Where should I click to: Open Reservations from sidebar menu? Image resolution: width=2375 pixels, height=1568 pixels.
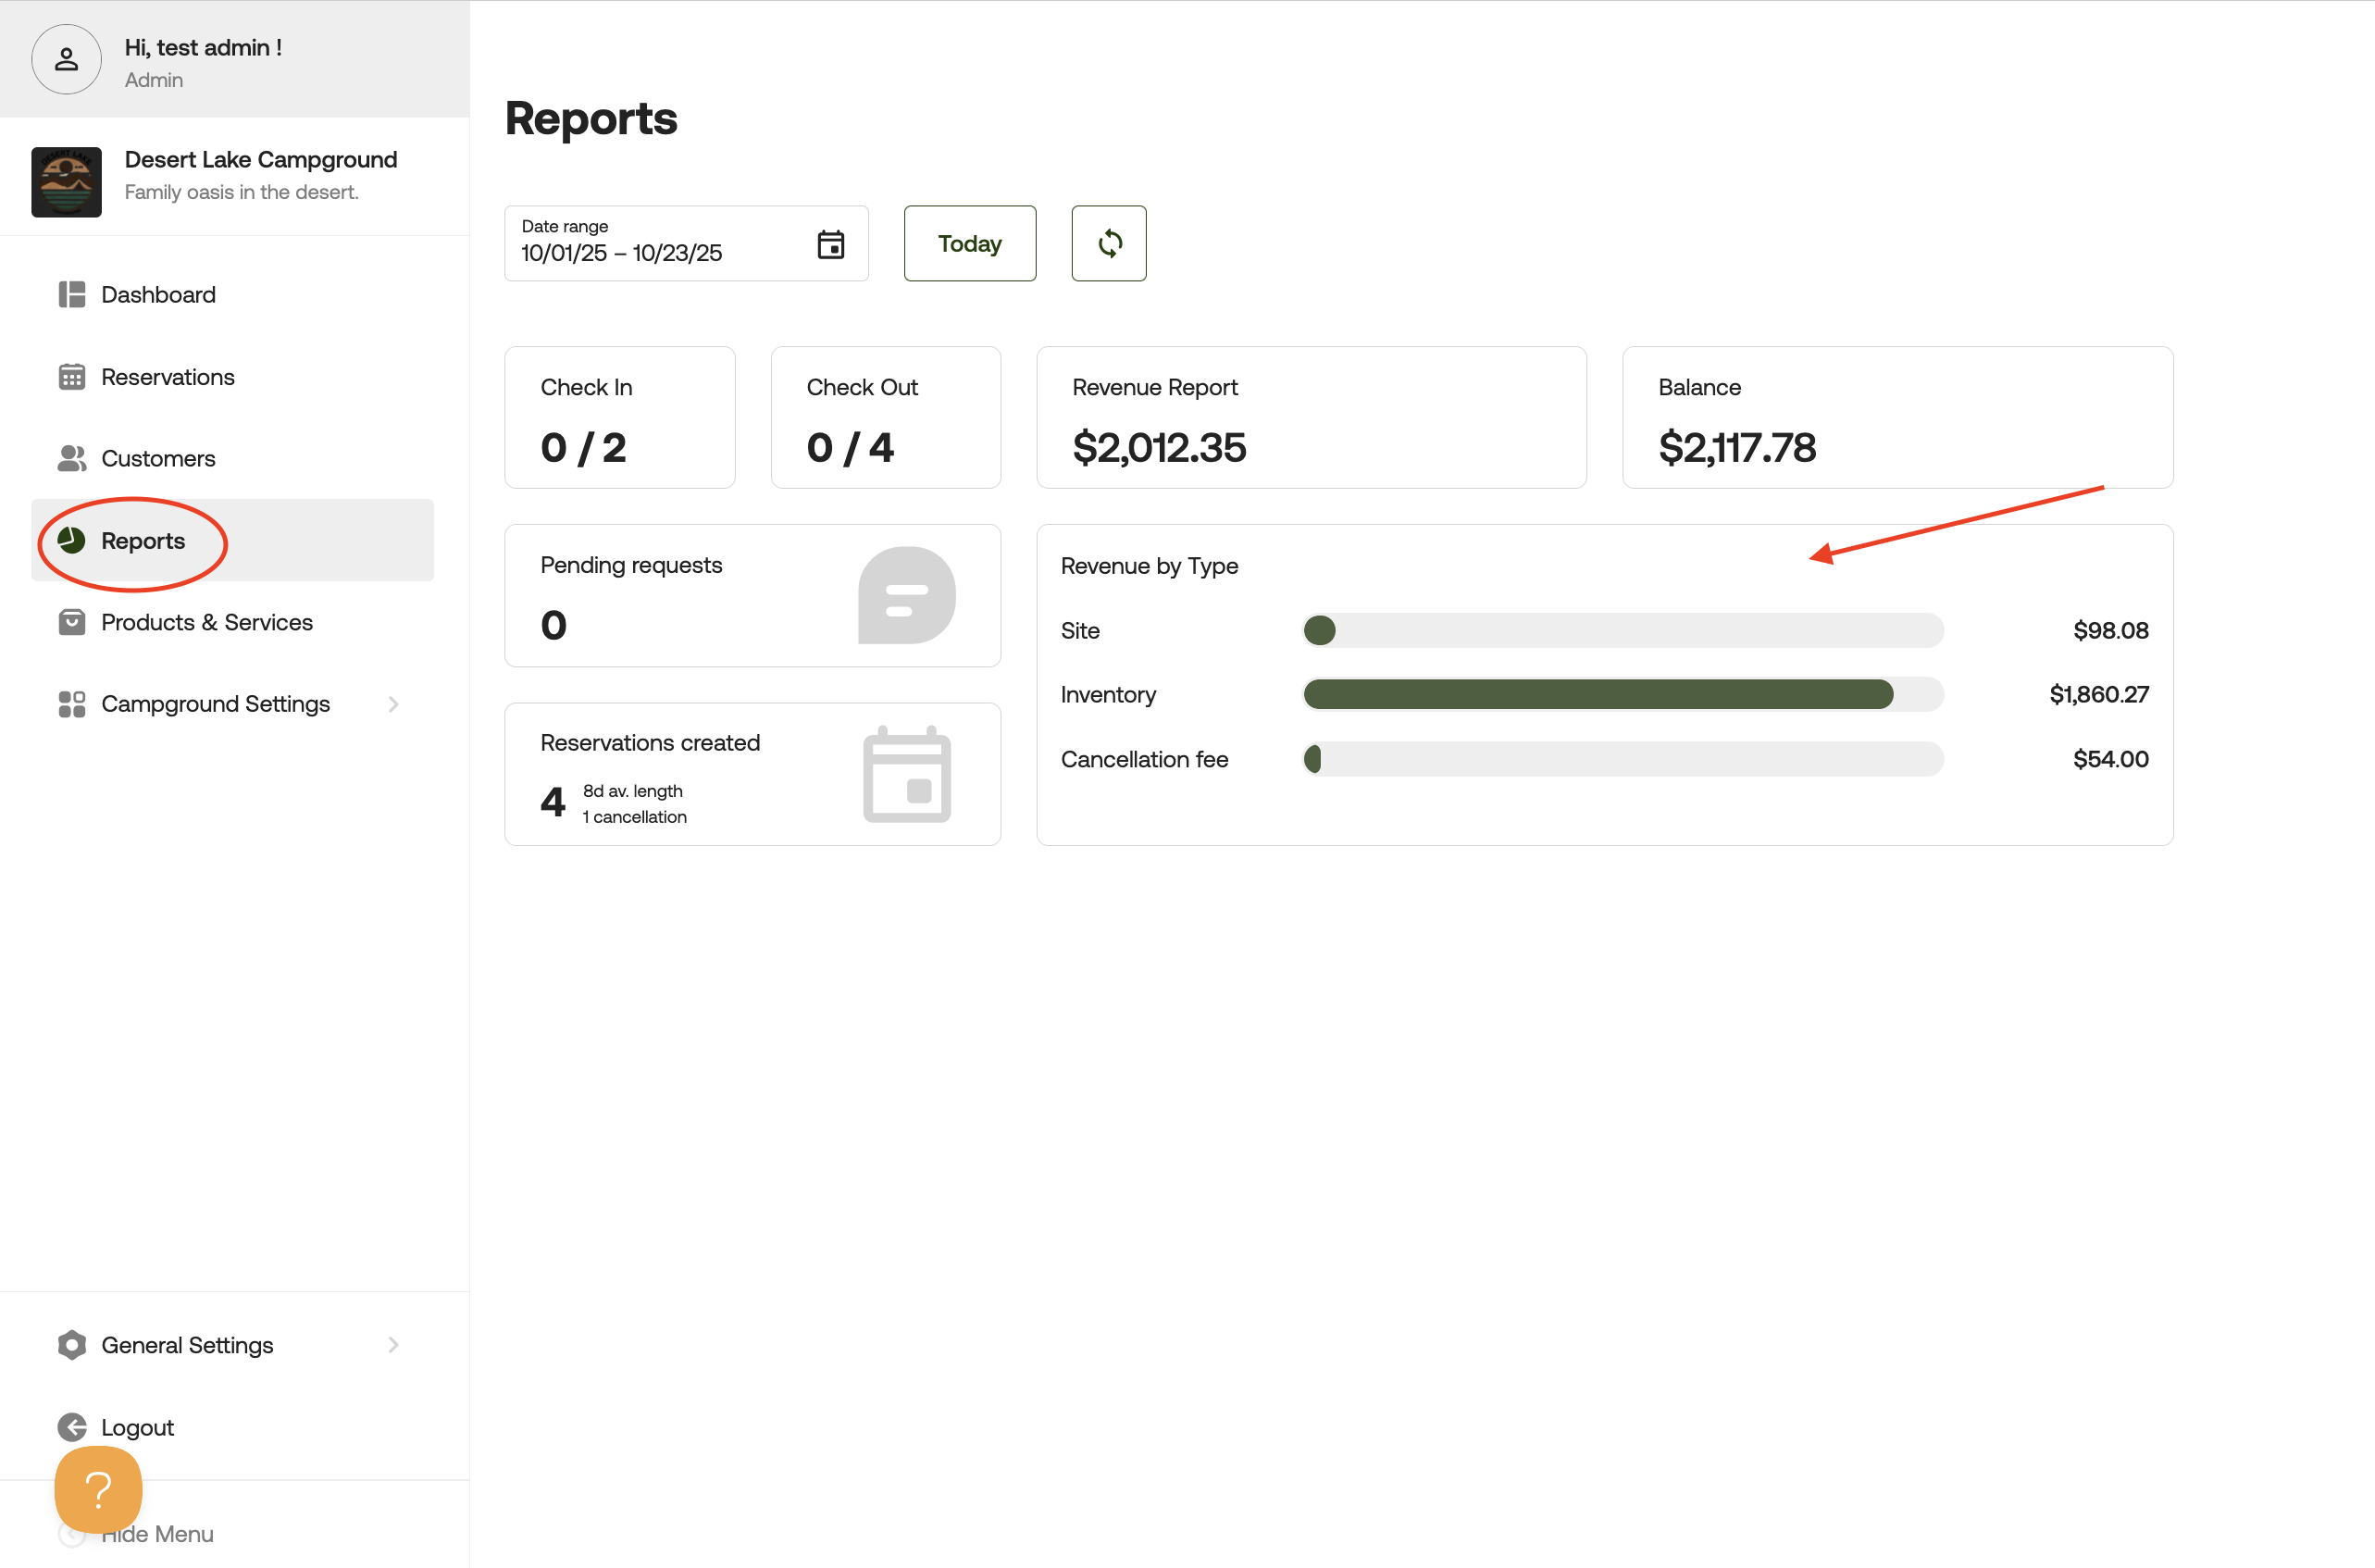pyautogui.click(x=167, y=377)
